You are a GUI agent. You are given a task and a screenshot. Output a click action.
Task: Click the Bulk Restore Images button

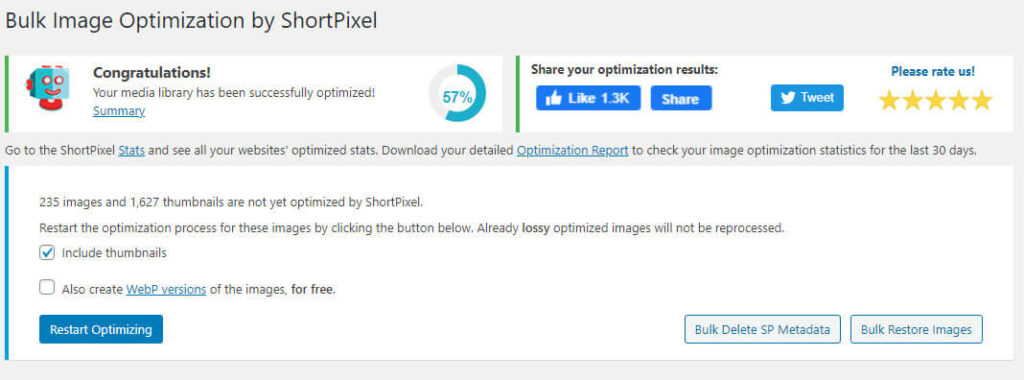pos(916,329)
